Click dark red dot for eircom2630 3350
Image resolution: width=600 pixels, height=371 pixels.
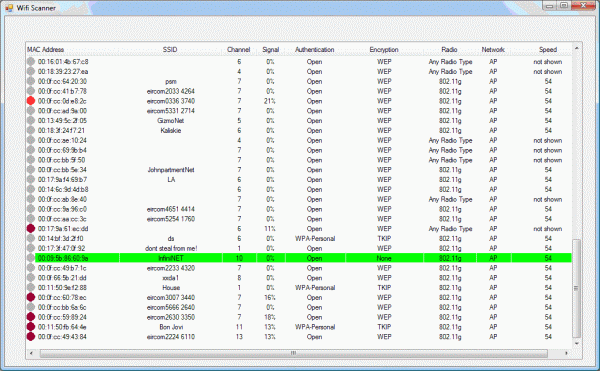coord(31,317)
